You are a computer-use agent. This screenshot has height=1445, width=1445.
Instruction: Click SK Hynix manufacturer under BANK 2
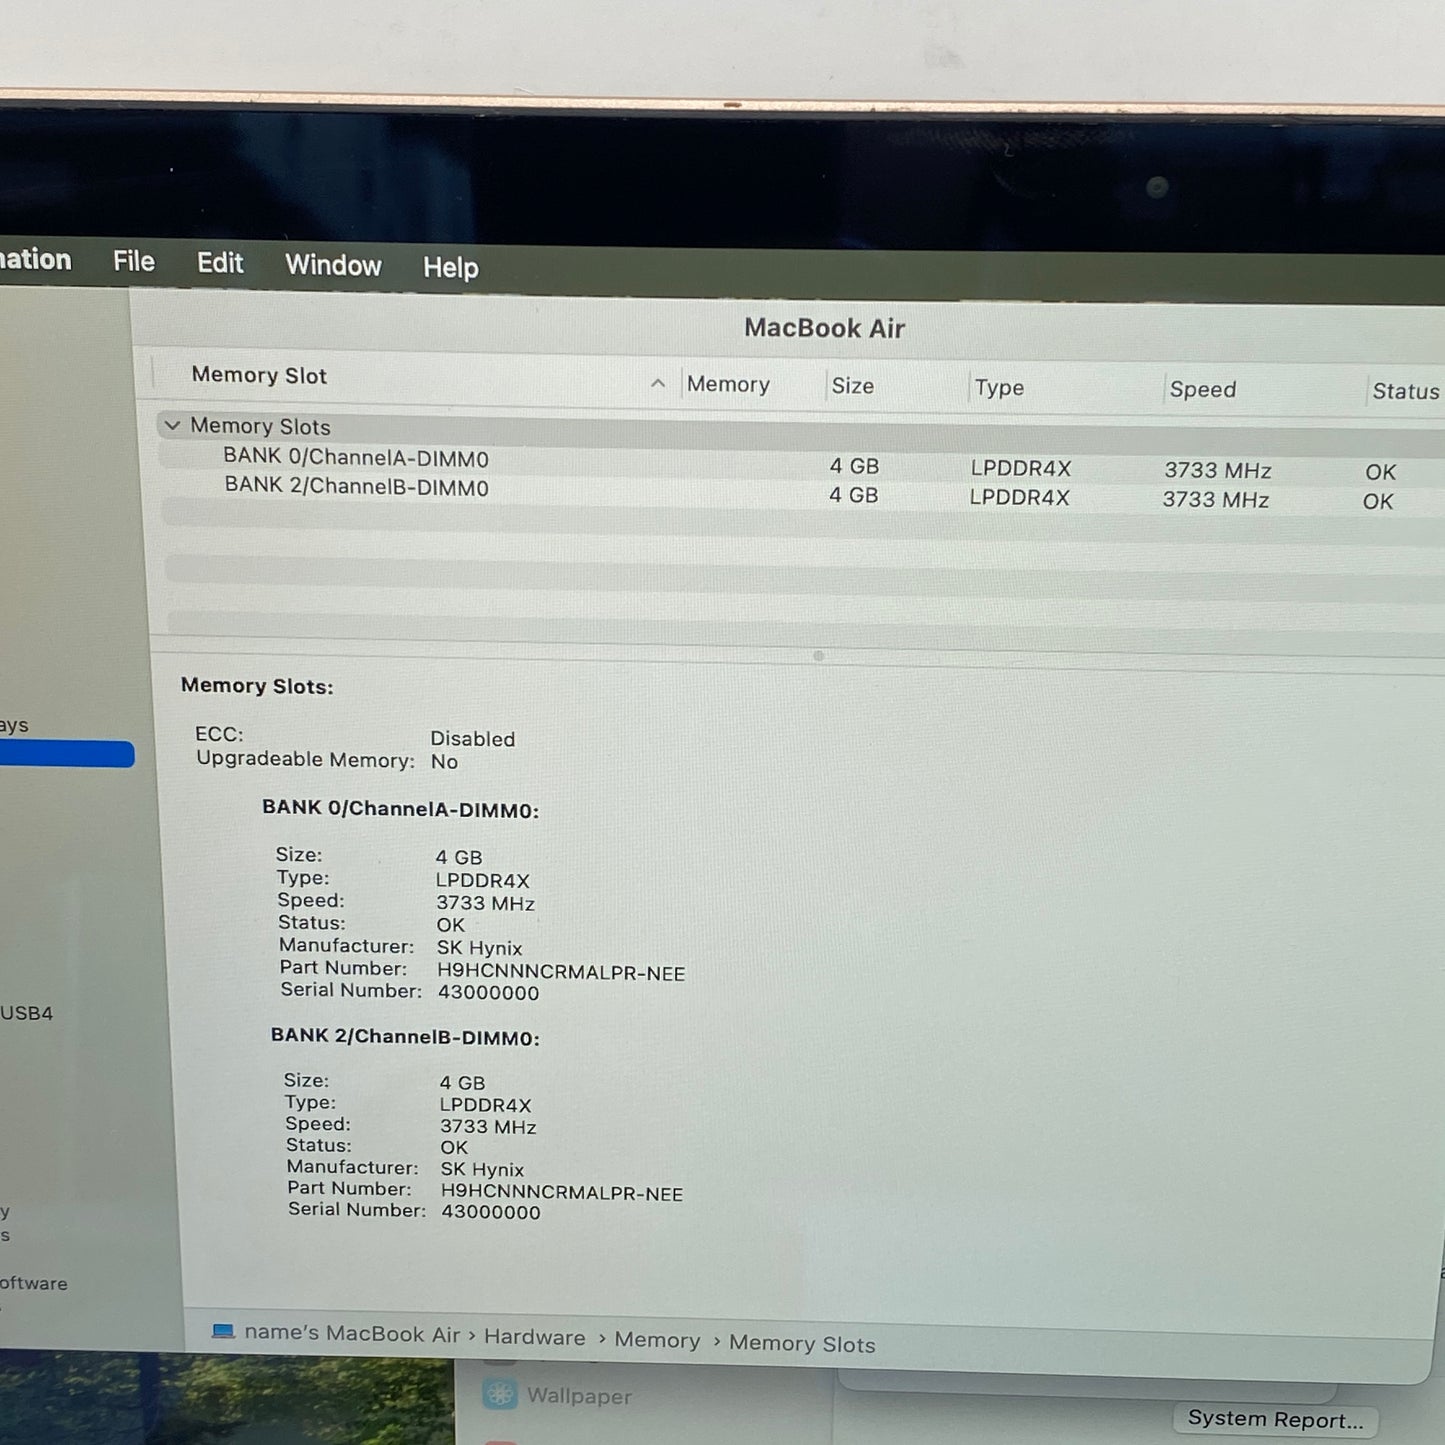click(482, 1169)
